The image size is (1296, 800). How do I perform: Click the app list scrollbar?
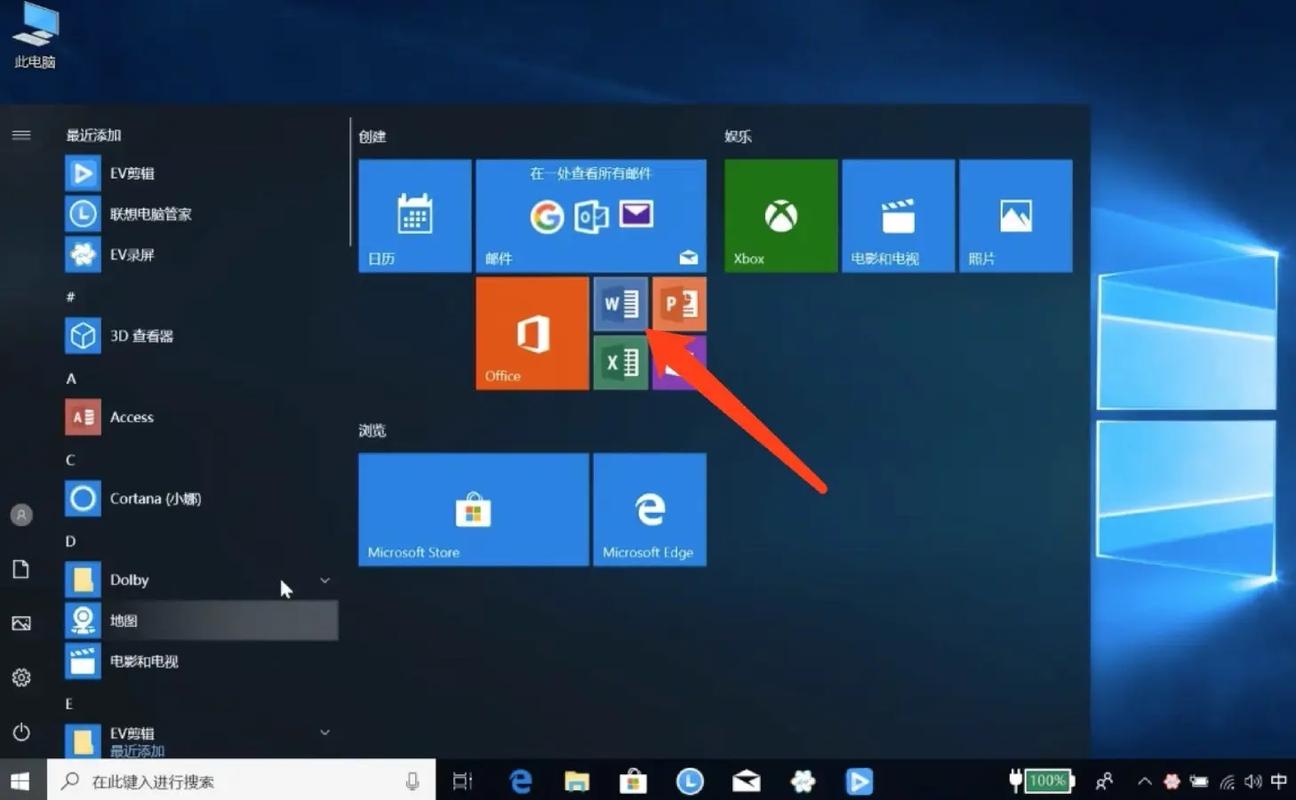350,181
